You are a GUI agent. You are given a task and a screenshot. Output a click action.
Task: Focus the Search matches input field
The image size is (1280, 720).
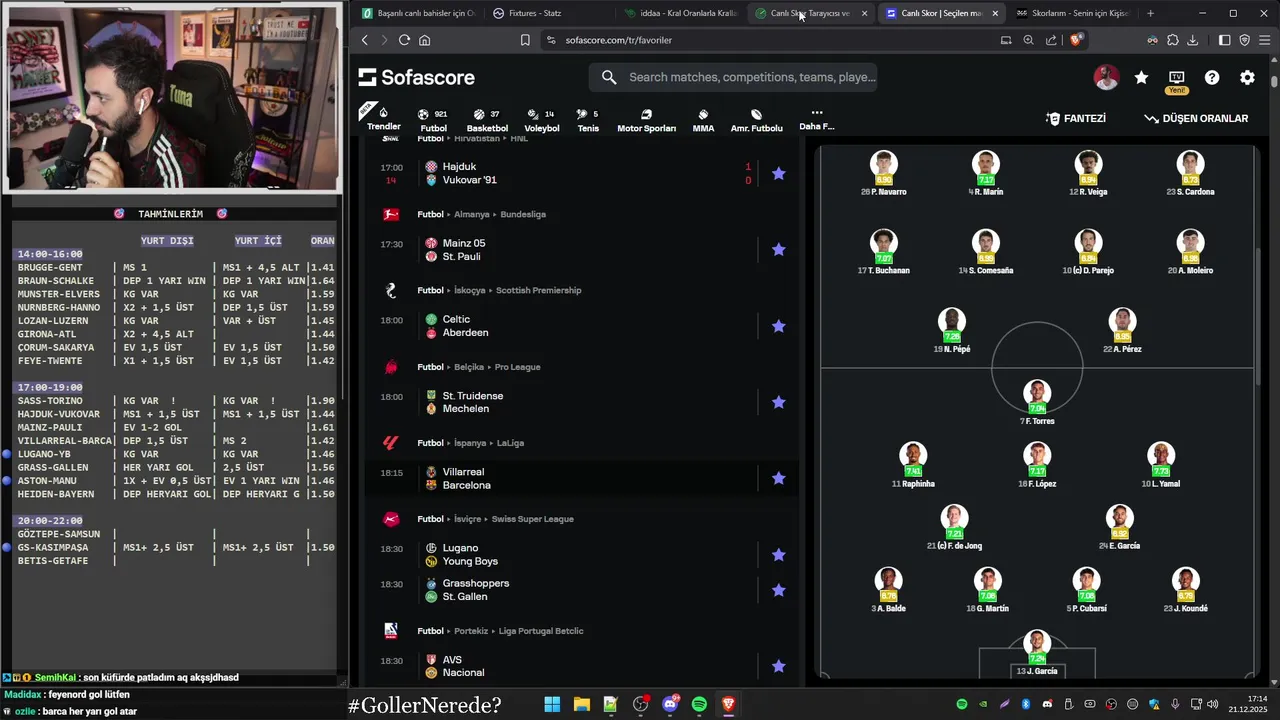click(x=733, y=77)
